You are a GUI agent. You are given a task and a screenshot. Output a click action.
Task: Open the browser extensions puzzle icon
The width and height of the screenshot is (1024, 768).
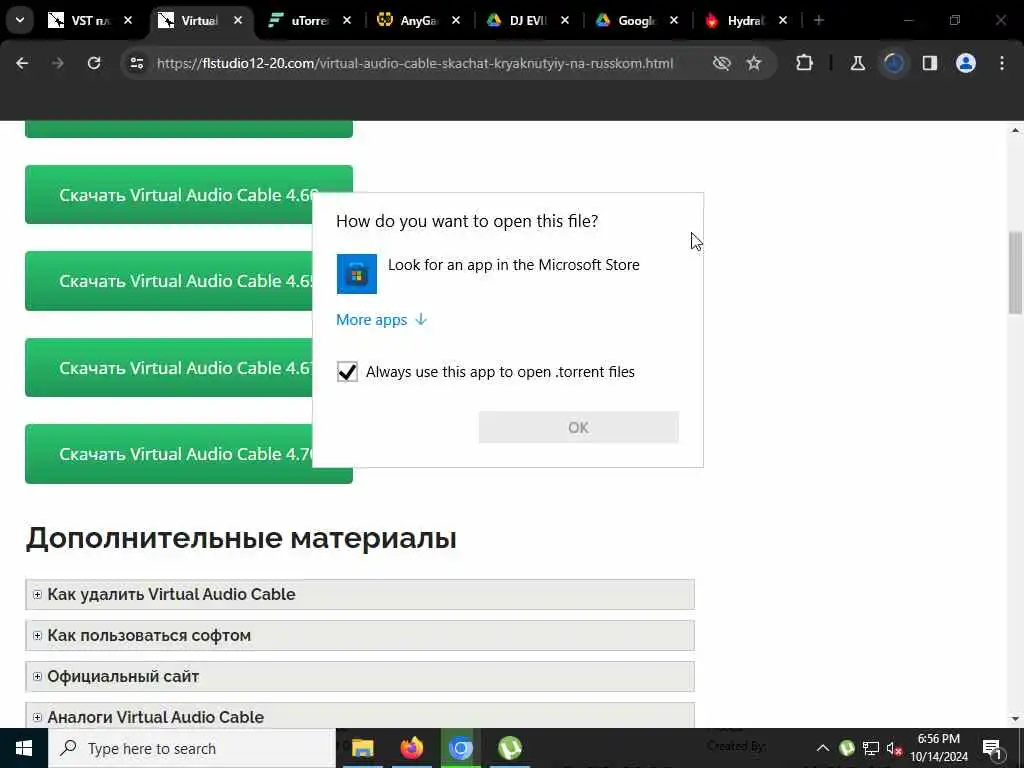tap(805, 63)
